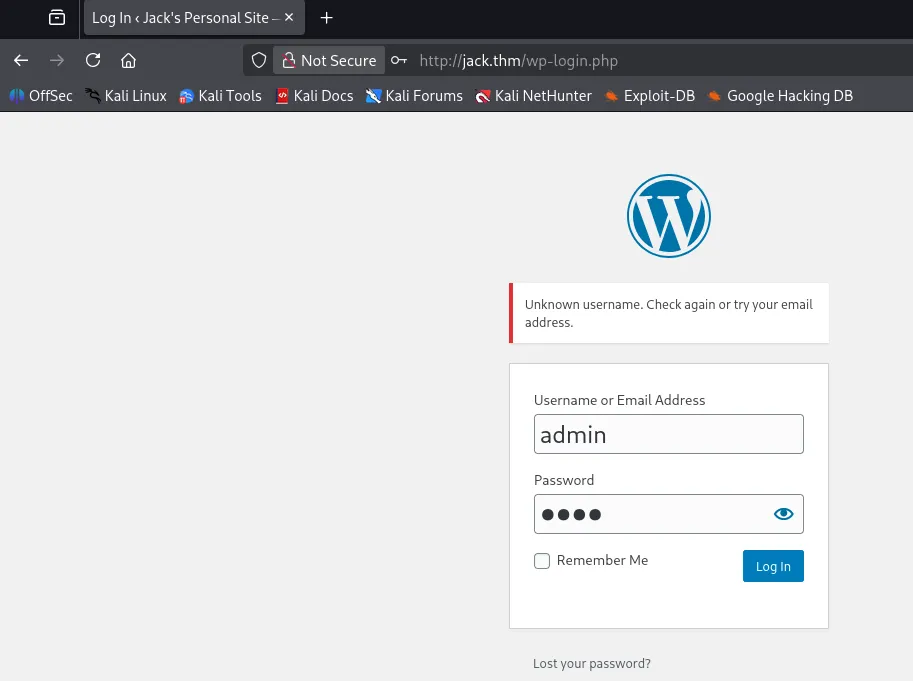Open new tab with the plus icon
The image size is (913, 681).
pos(326,18)
